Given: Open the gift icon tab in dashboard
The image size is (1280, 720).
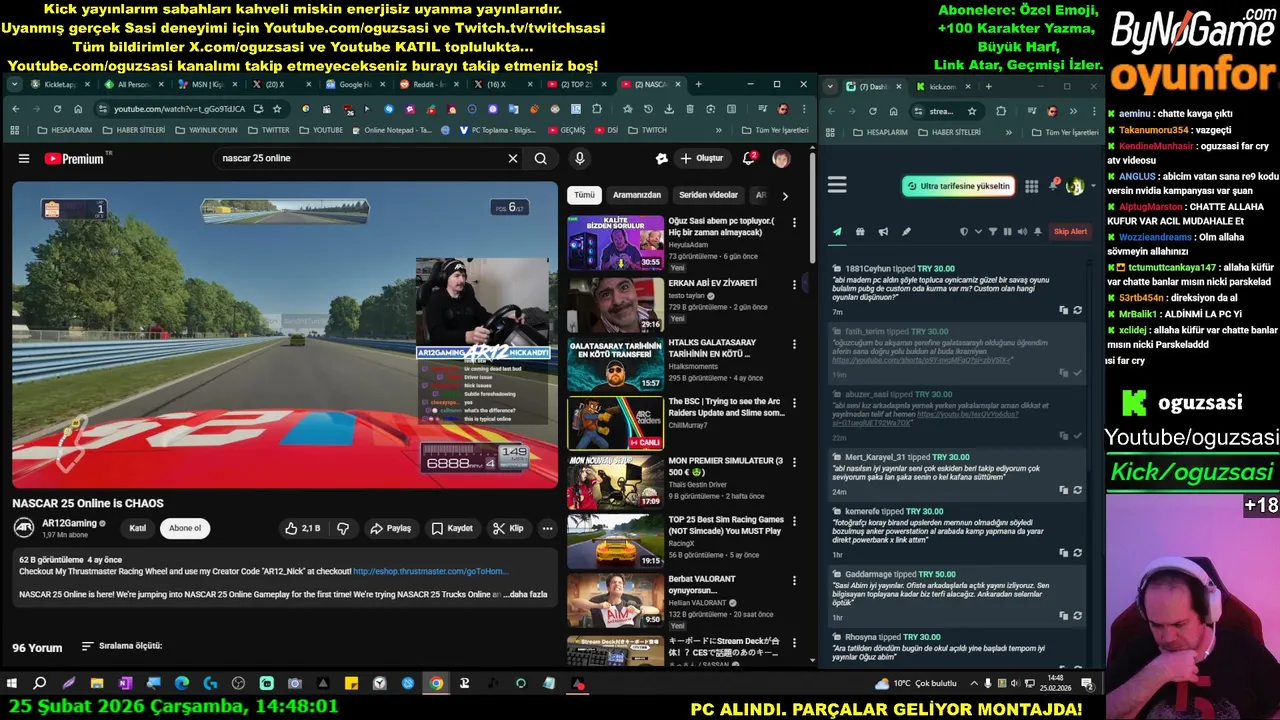Looking at the screenshot, I should (x=860, y=232).
